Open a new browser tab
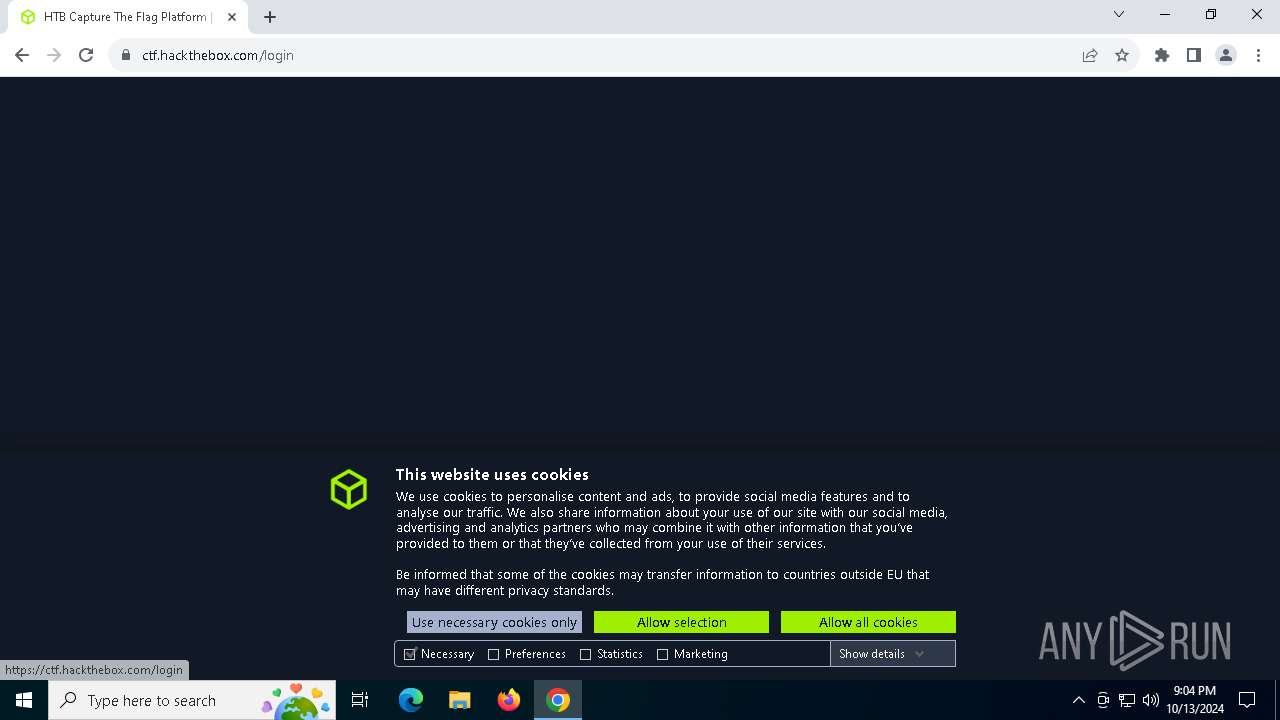This screenshot has width=1280, height=720. pyautogui.click(x=270, y=17)
